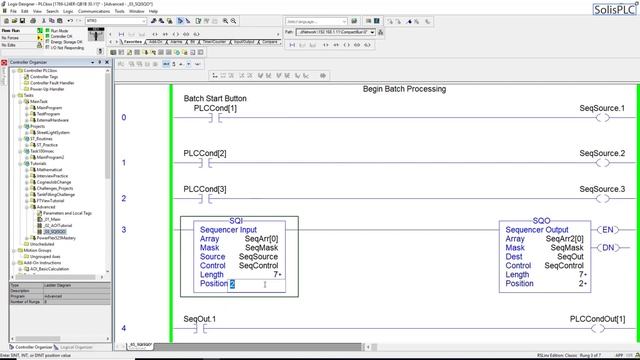
Task: Pin the Controller Organizer pane
Action: [x=100, y=62]
